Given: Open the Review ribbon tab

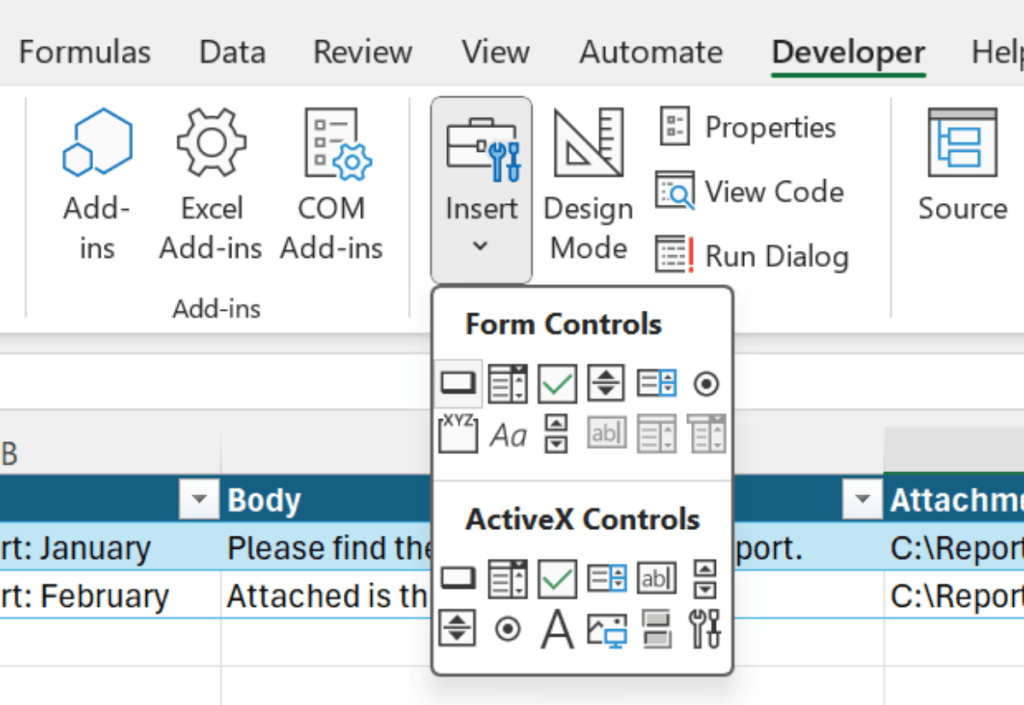Looking at the screenshot, I should click(x=362, y=52).
